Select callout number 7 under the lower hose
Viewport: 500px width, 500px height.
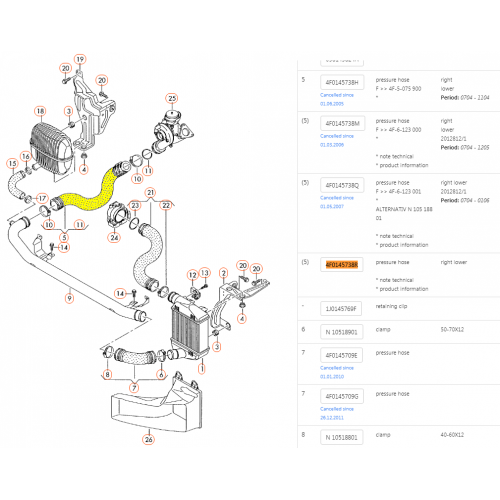134,388
